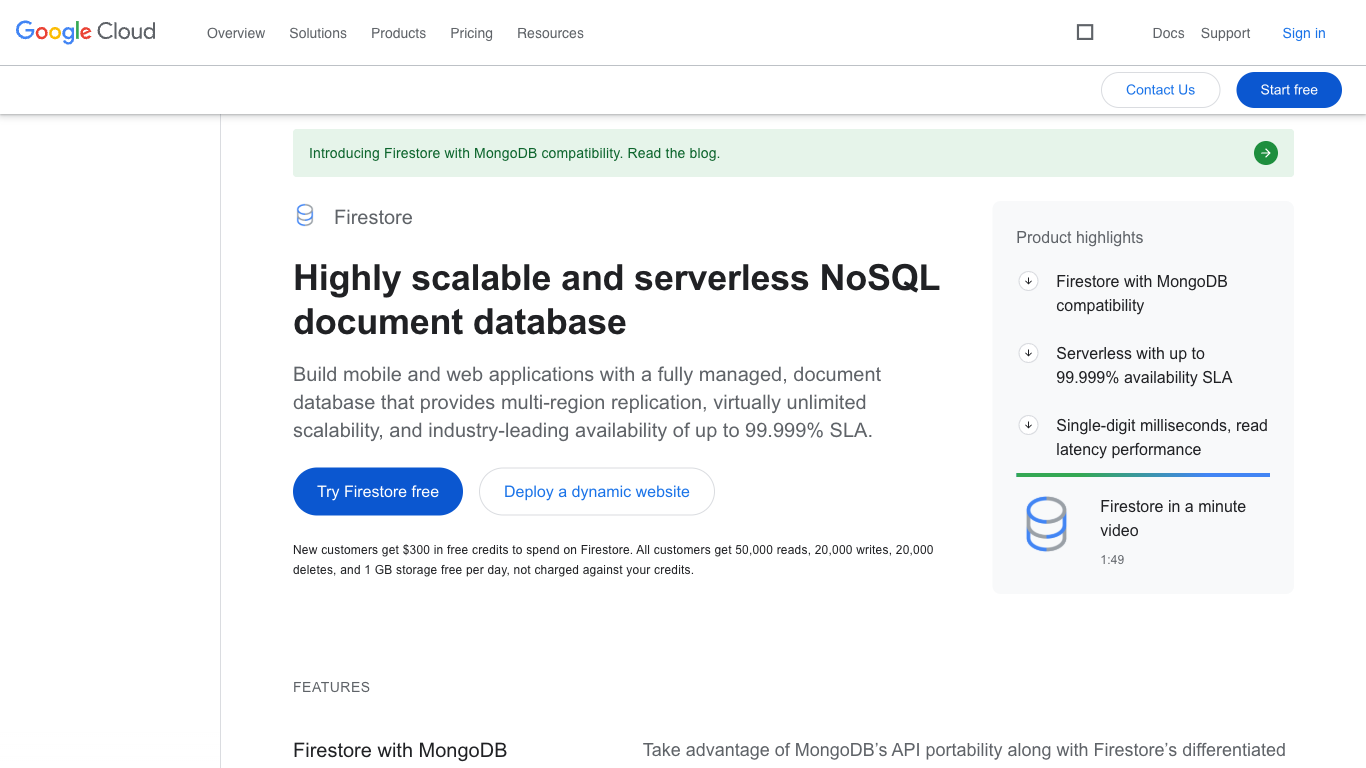Image resolution: width=1366 pixels, height=768 pixels.
Task: Open the Firestore video thumbnail icon
Action: coord(1046,524)
